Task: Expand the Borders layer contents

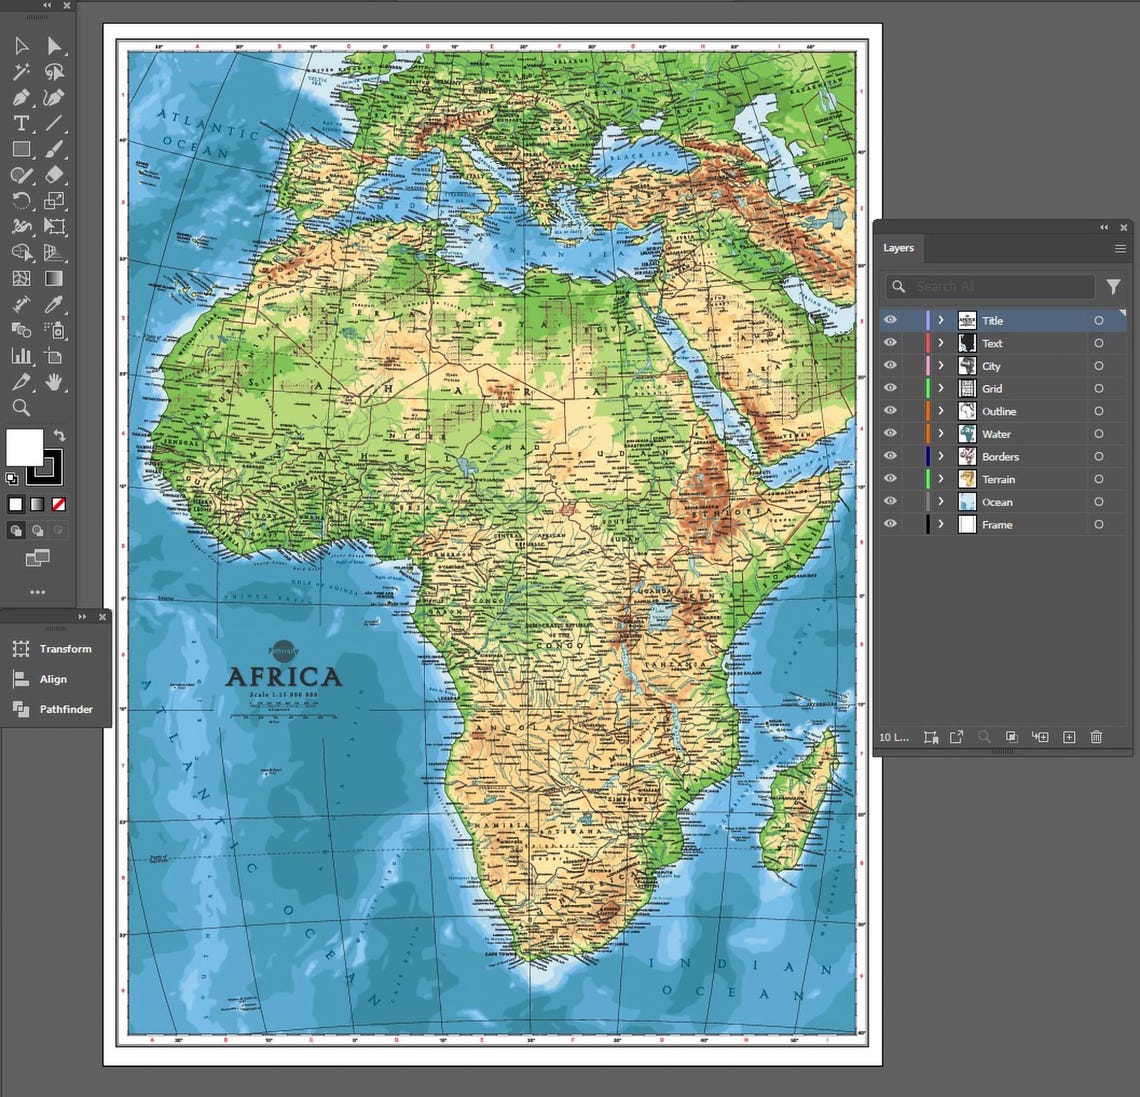Action: 941,456
